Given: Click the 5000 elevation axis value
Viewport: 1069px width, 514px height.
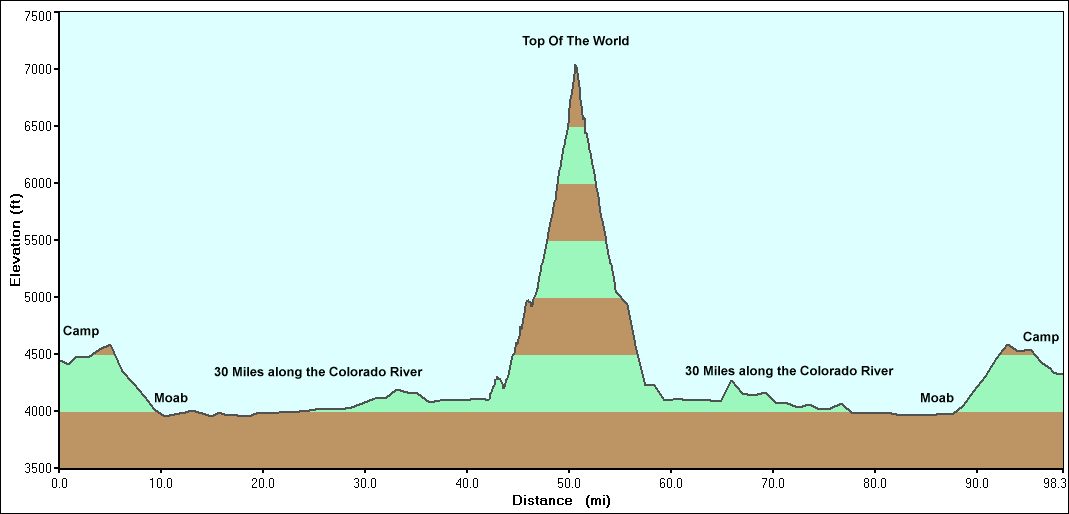Looking at the screenshot, I should 38,297.
